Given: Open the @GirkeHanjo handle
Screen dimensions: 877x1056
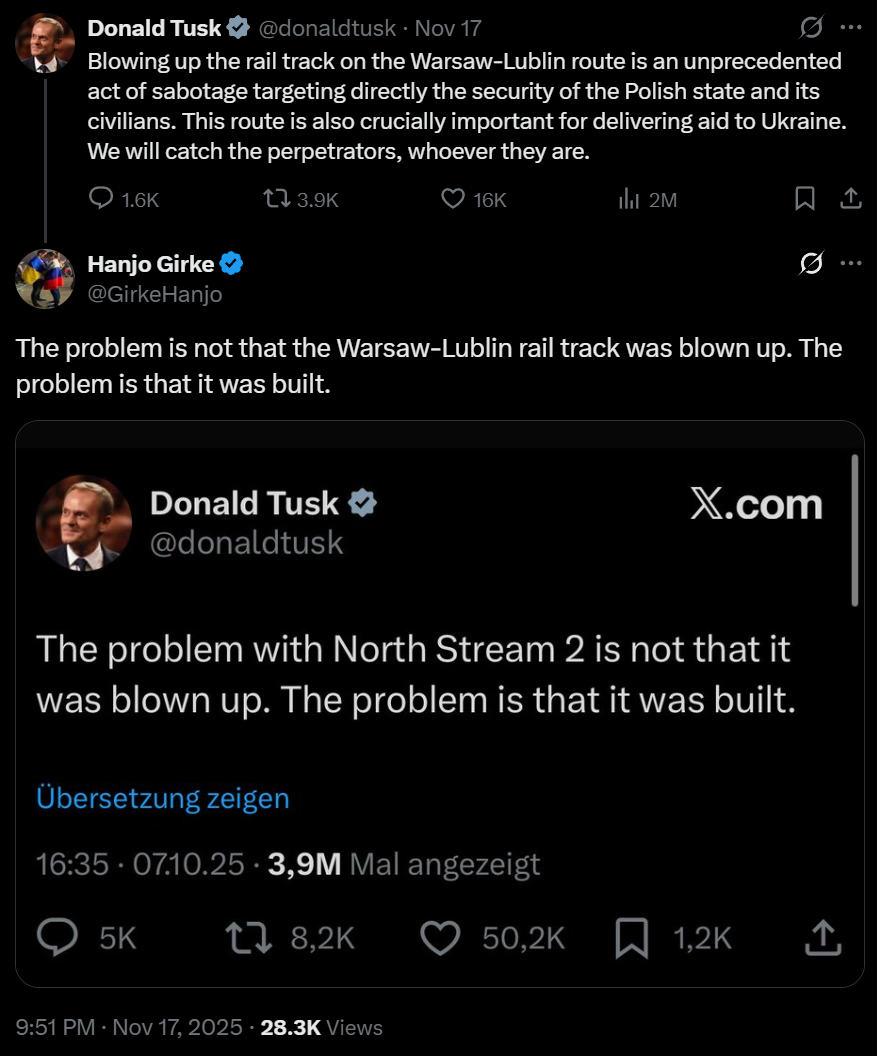Looking at the screenshot, I should coord(155,294).
